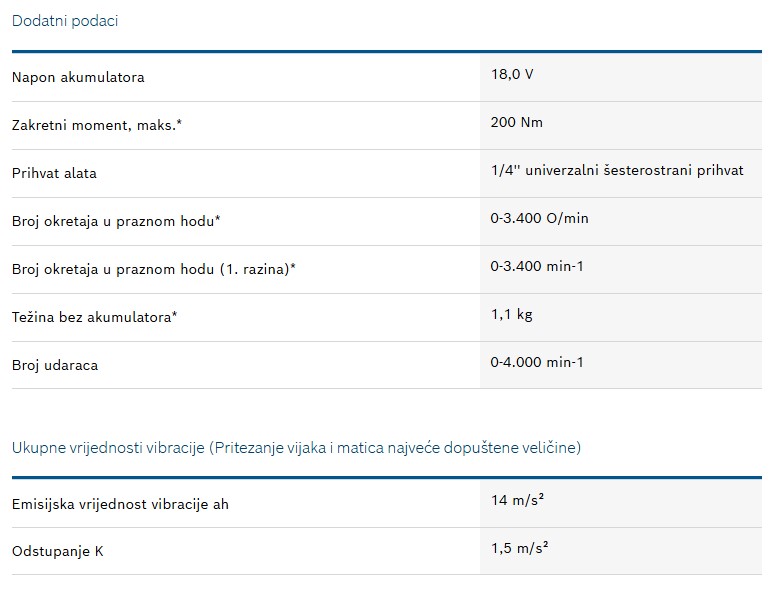Select the Prihvat alata row label

pos(55,173)
